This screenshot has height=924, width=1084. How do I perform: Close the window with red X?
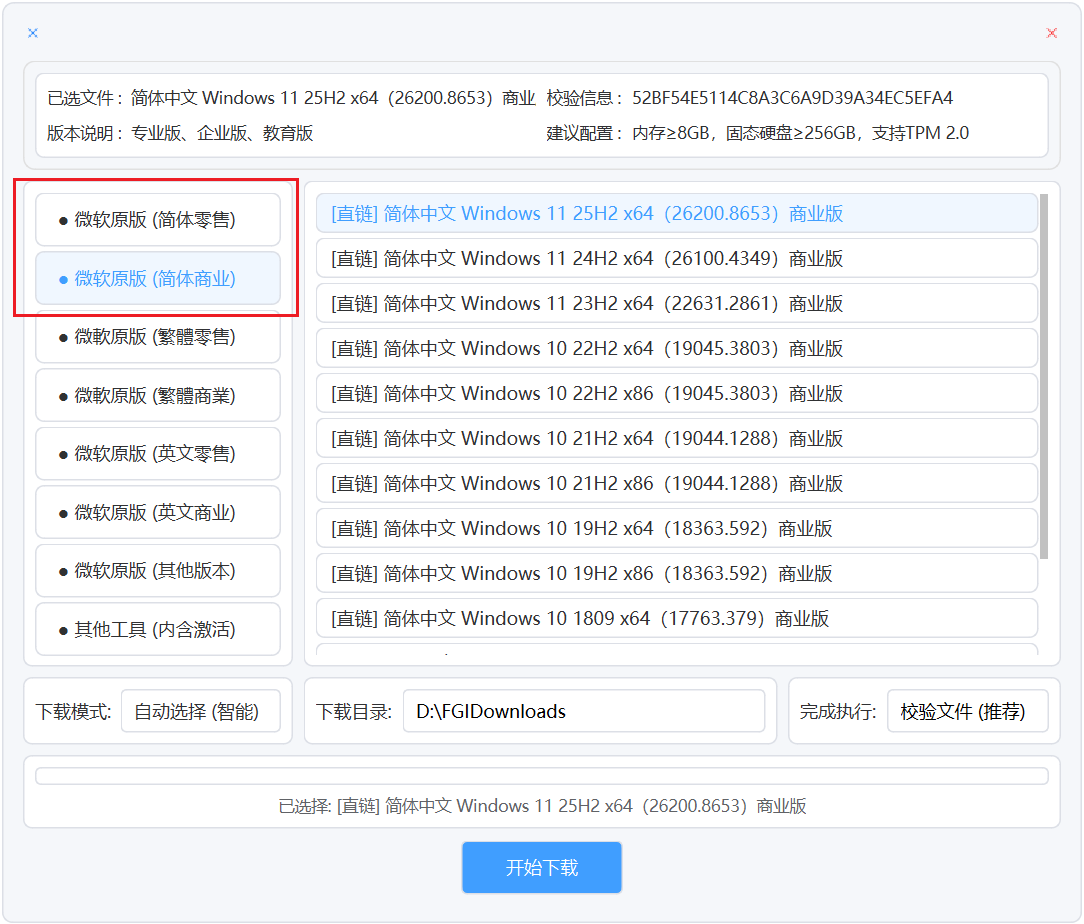(1052, 32)
